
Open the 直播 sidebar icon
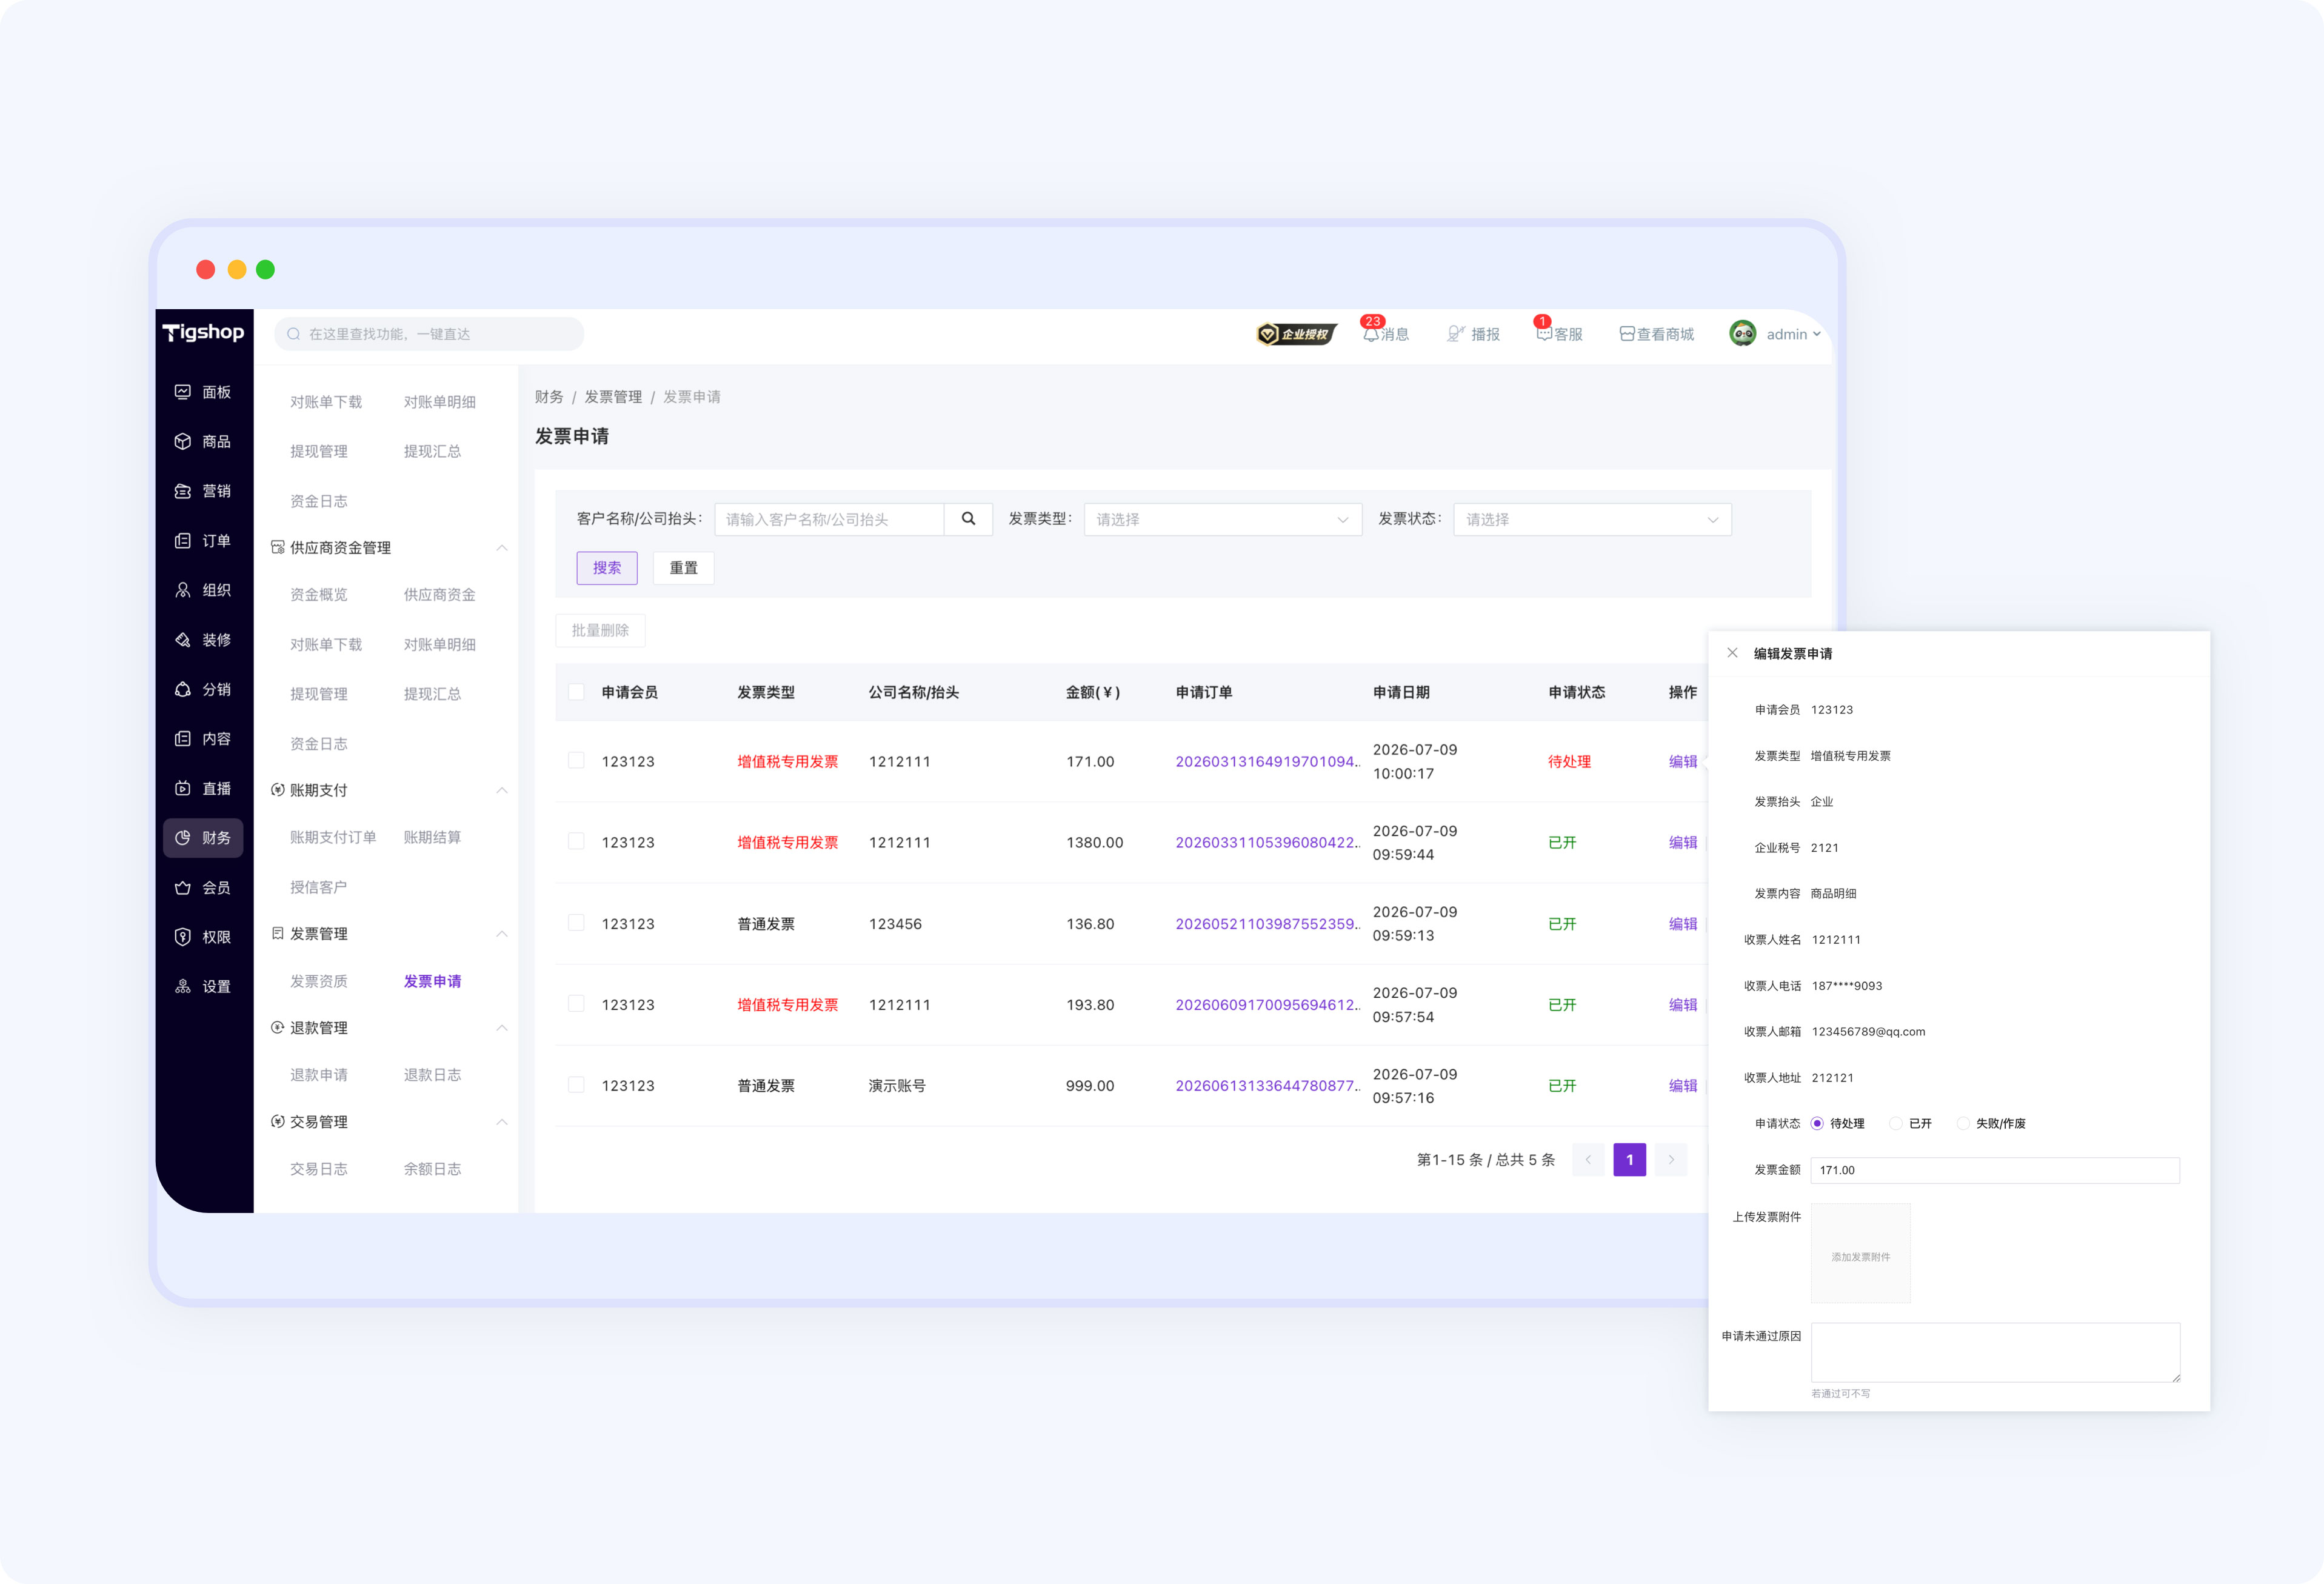(183, 788)
